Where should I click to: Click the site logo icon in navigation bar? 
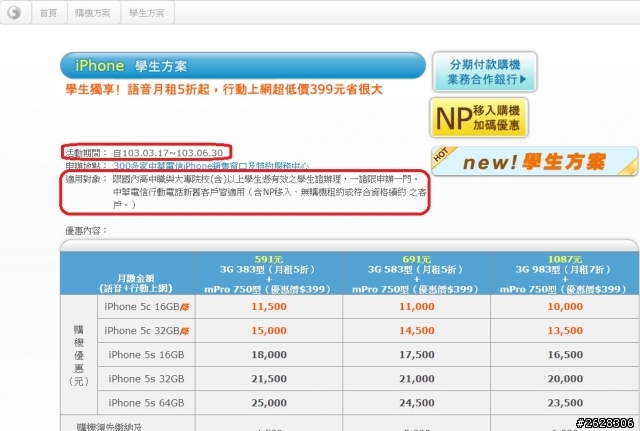14,13
